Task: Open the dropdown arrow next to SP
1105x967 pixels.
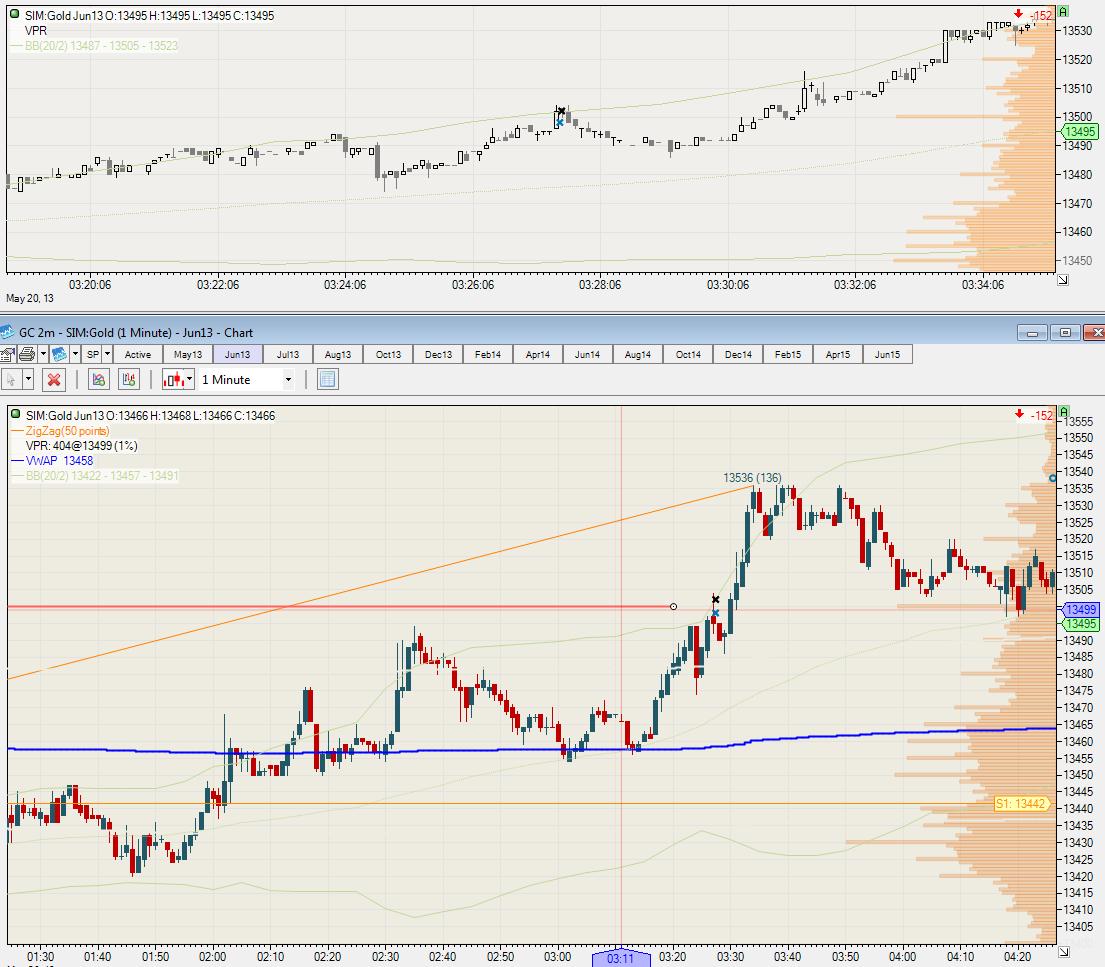Action: (x=108, y=354)
